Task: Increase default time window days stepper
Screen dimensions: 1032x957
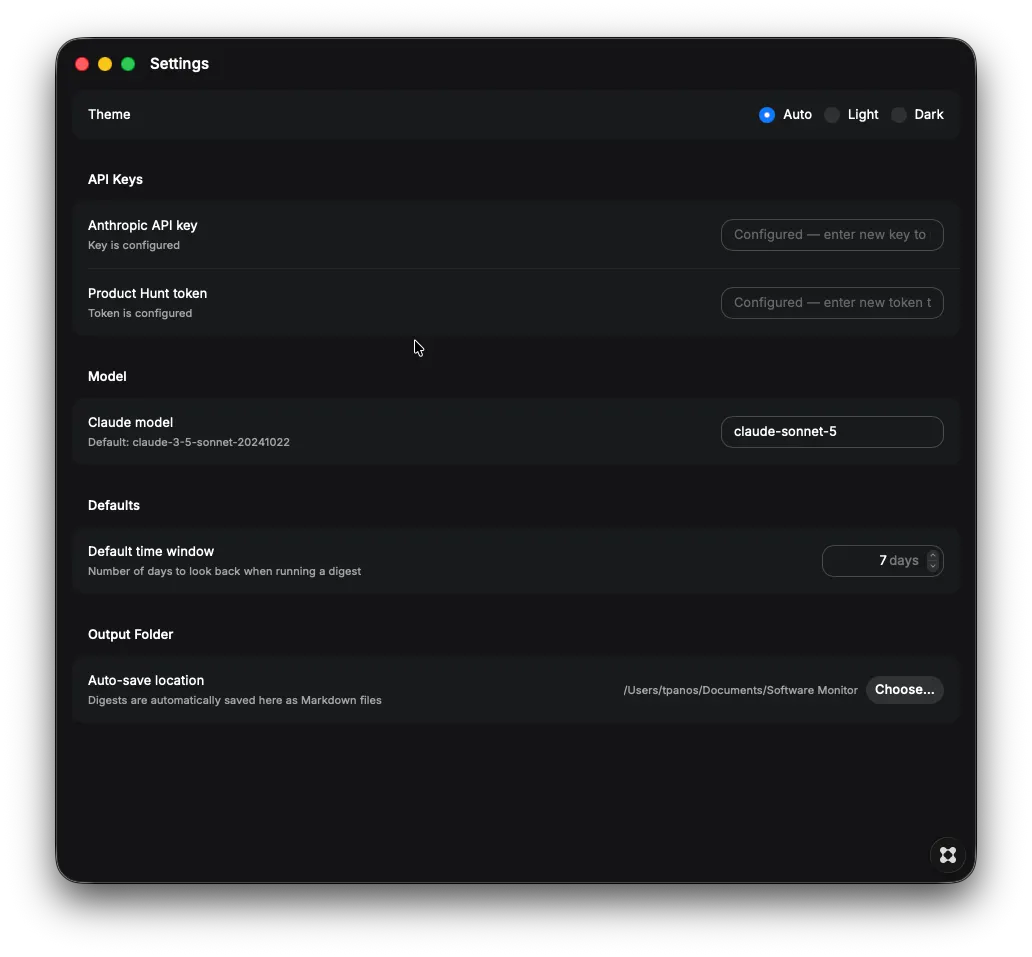Action: pos(933,556)
